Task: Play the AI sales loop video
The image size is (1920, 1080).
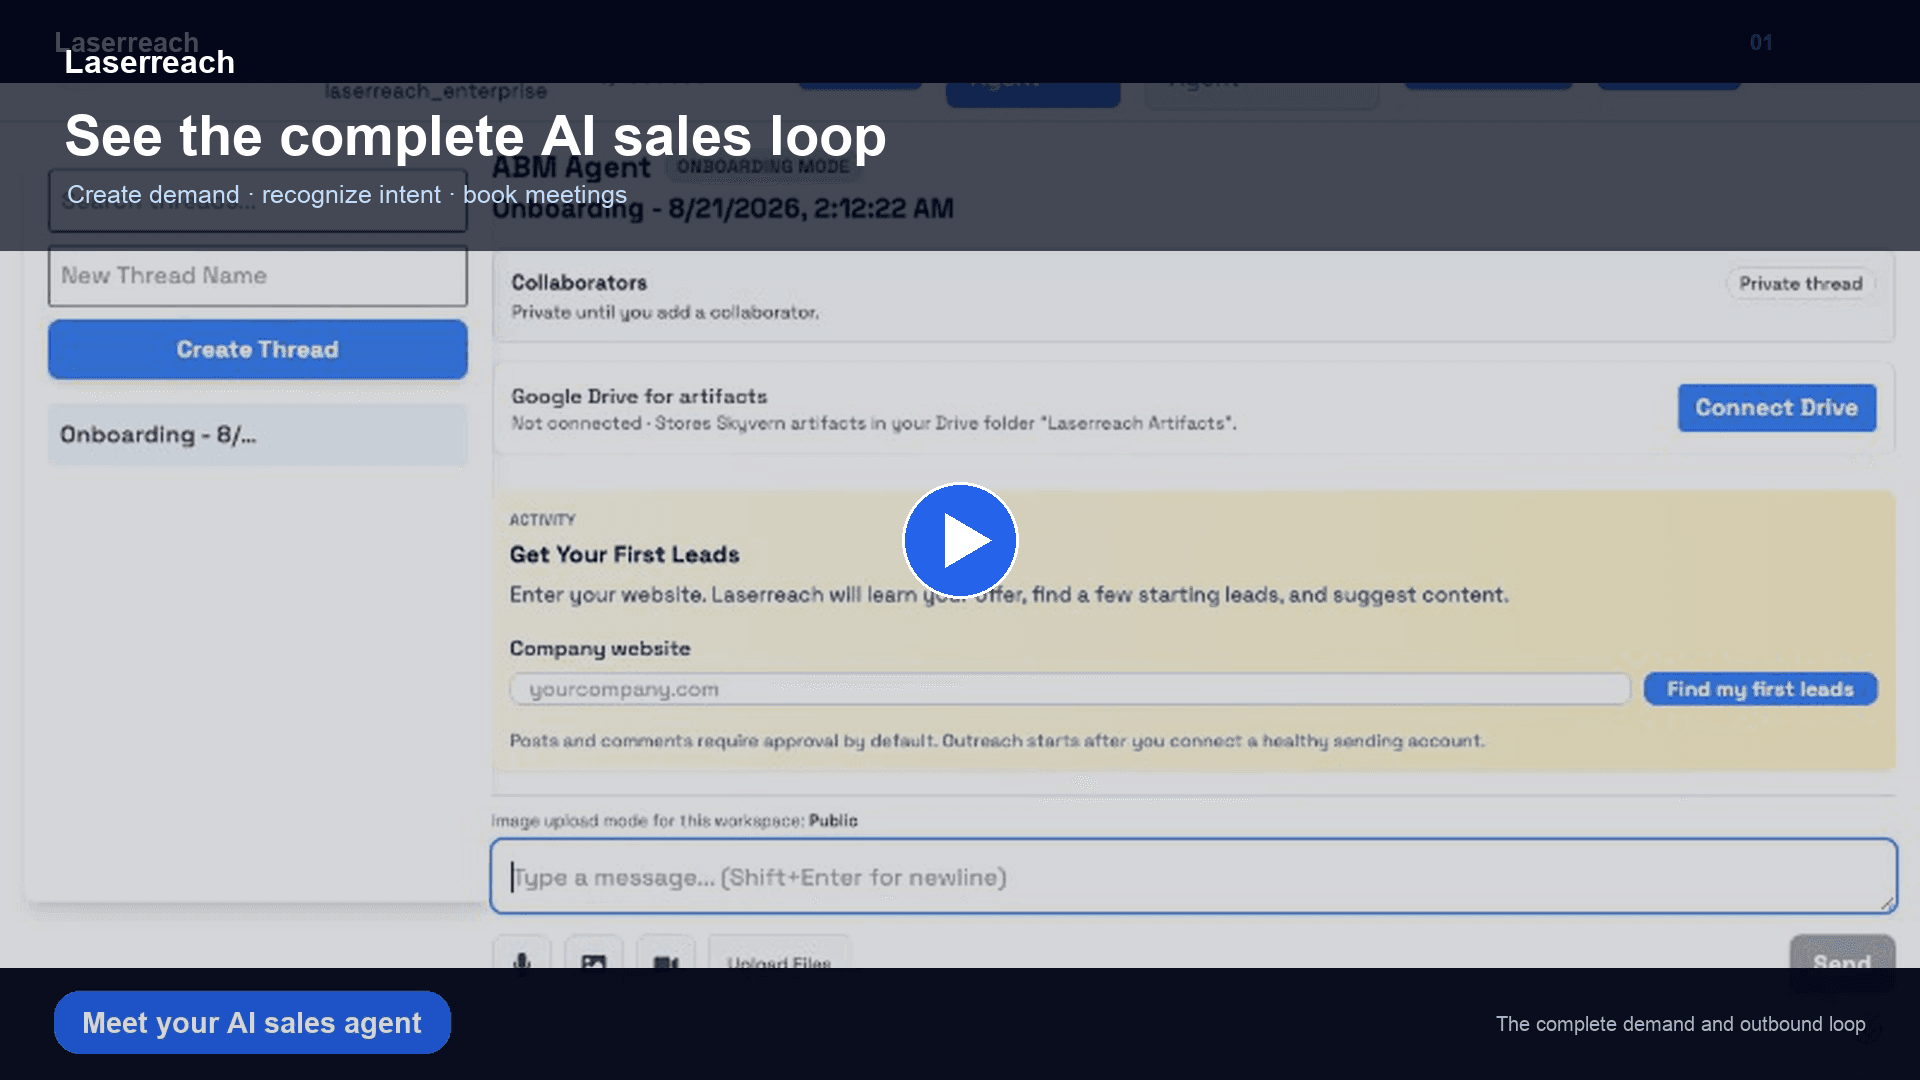Action: [960, 540]
